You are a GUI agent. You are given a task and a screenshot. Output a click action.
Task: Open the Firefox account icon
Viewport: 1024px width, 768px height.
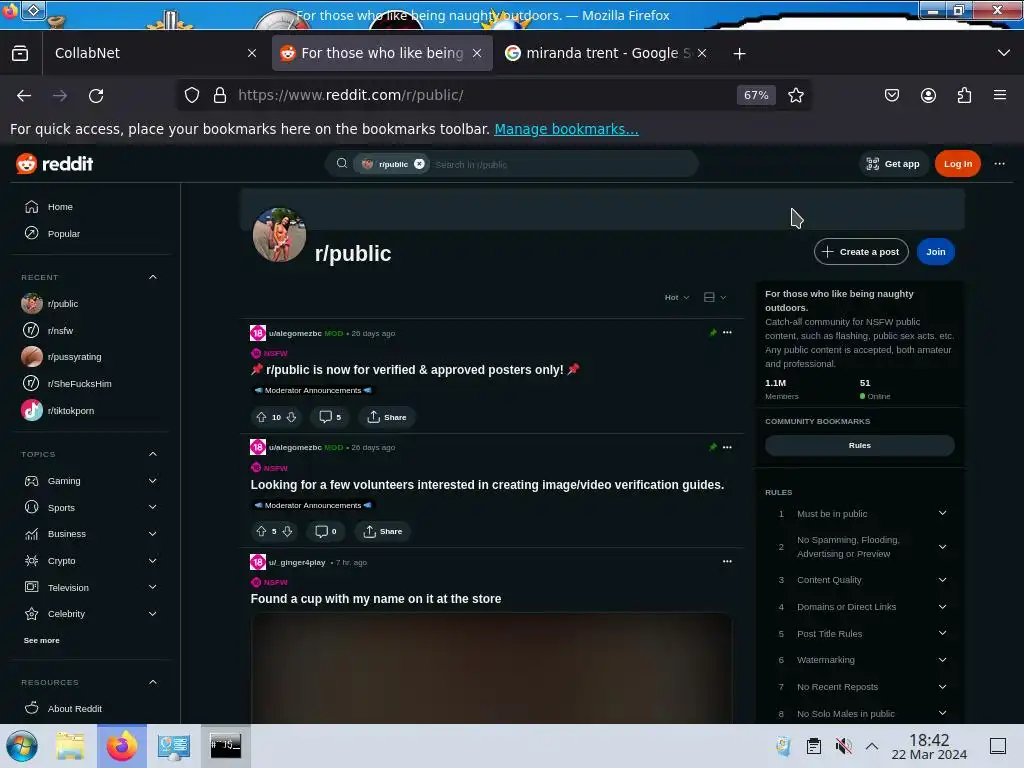[928, 95]
